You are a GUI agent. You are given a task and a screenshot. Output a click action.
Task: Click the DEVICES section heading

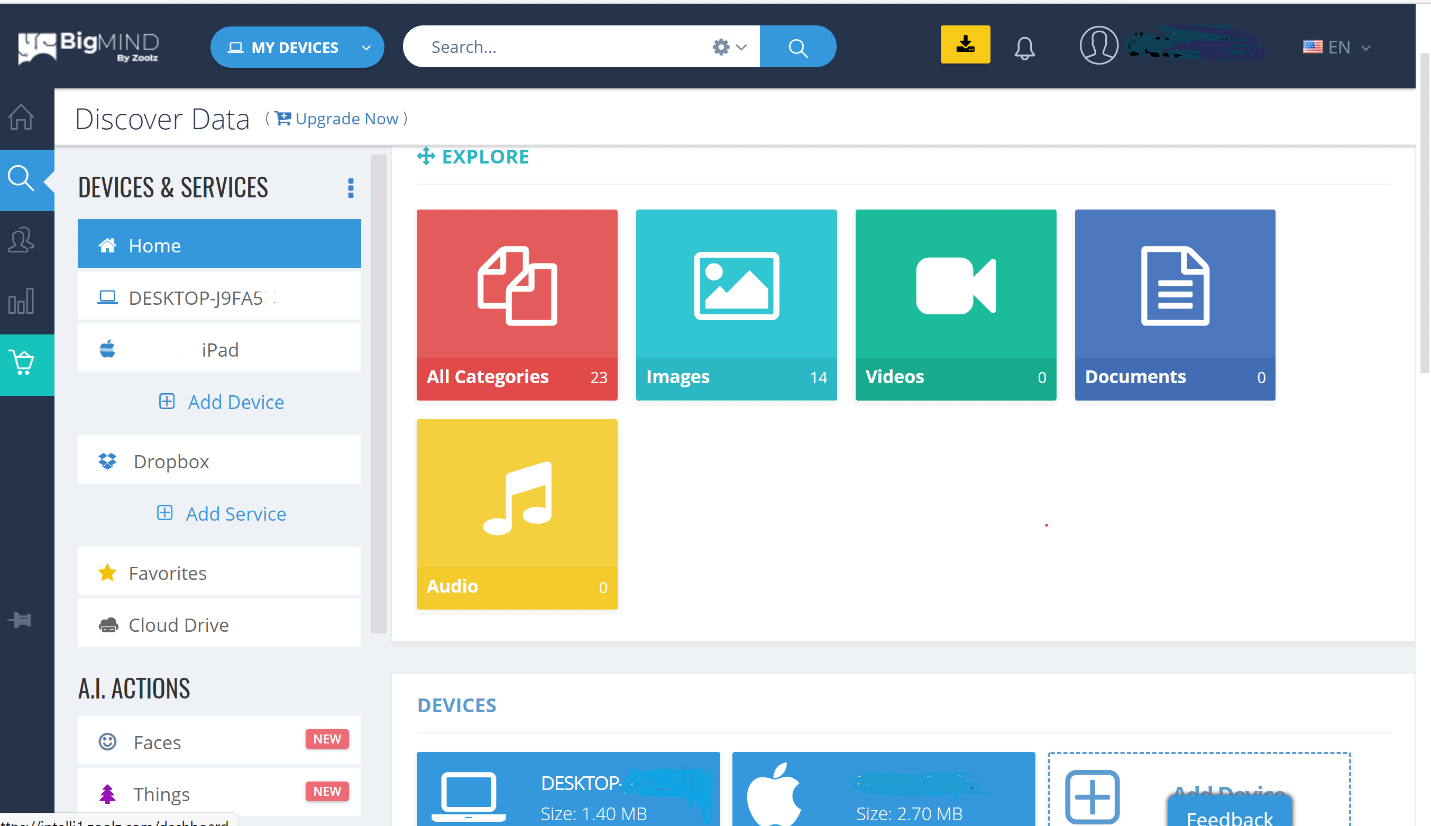pyautogui.click(x=457, y=705)
